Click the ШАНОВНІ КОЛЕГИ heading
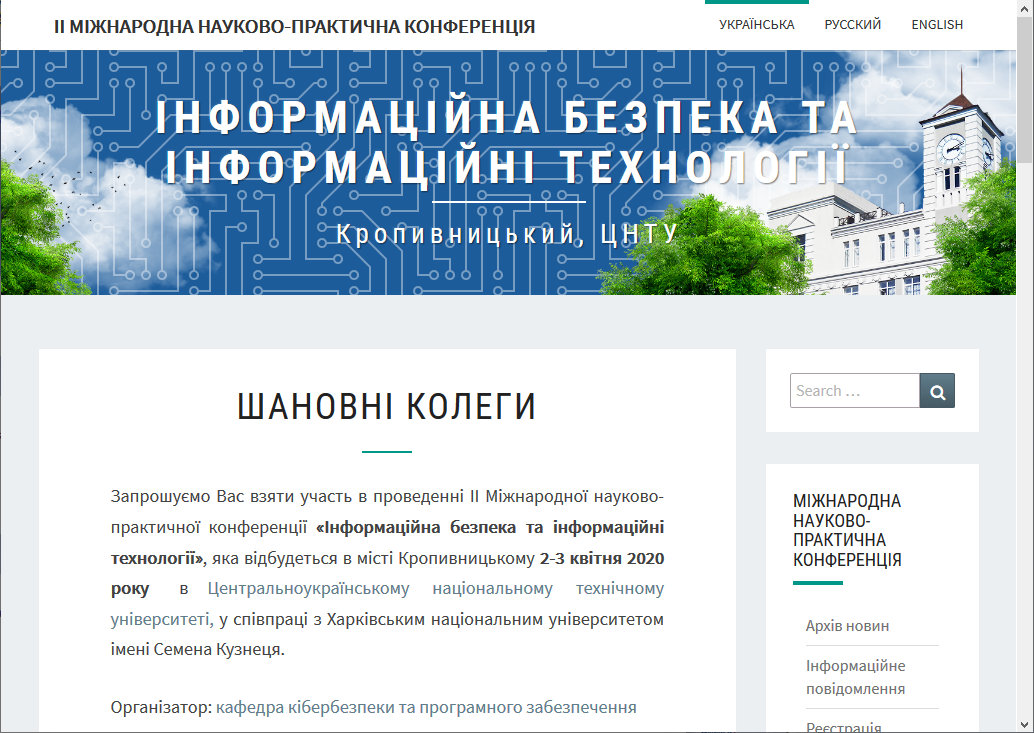This screenshot has width=1034, height=733. click(387, 407)
